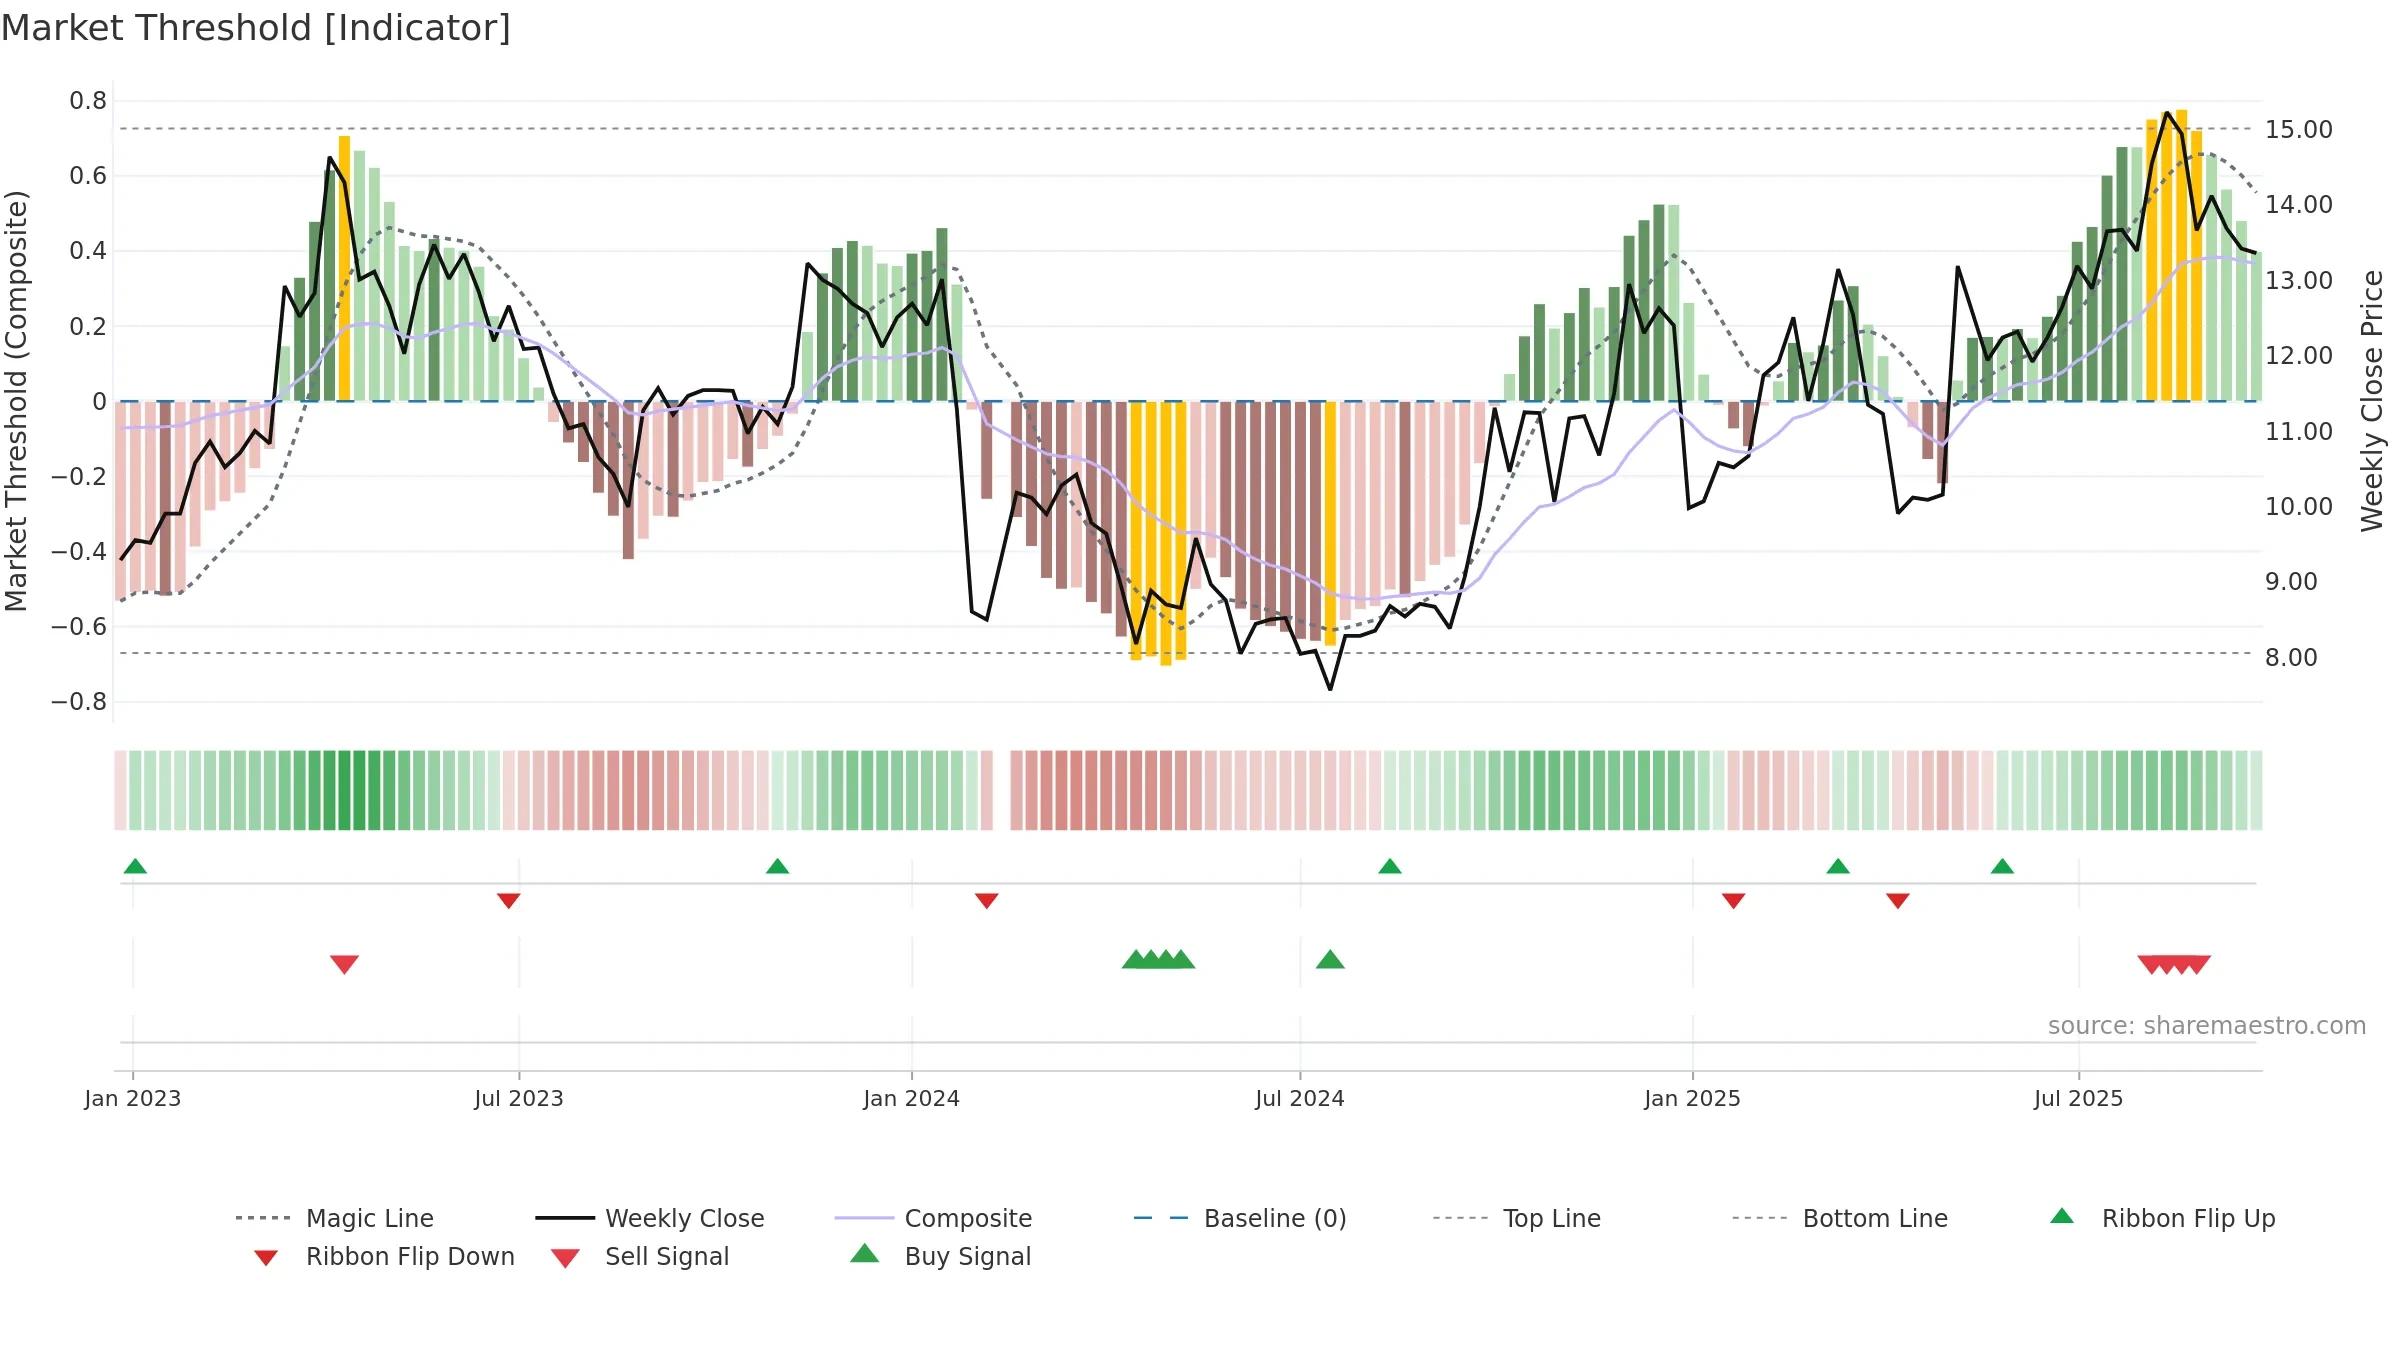Click the Market Threshold (Composite) axis title
Viewport: 2400px width, 1350px height.
pyautogui.click(x=16, y=400)
